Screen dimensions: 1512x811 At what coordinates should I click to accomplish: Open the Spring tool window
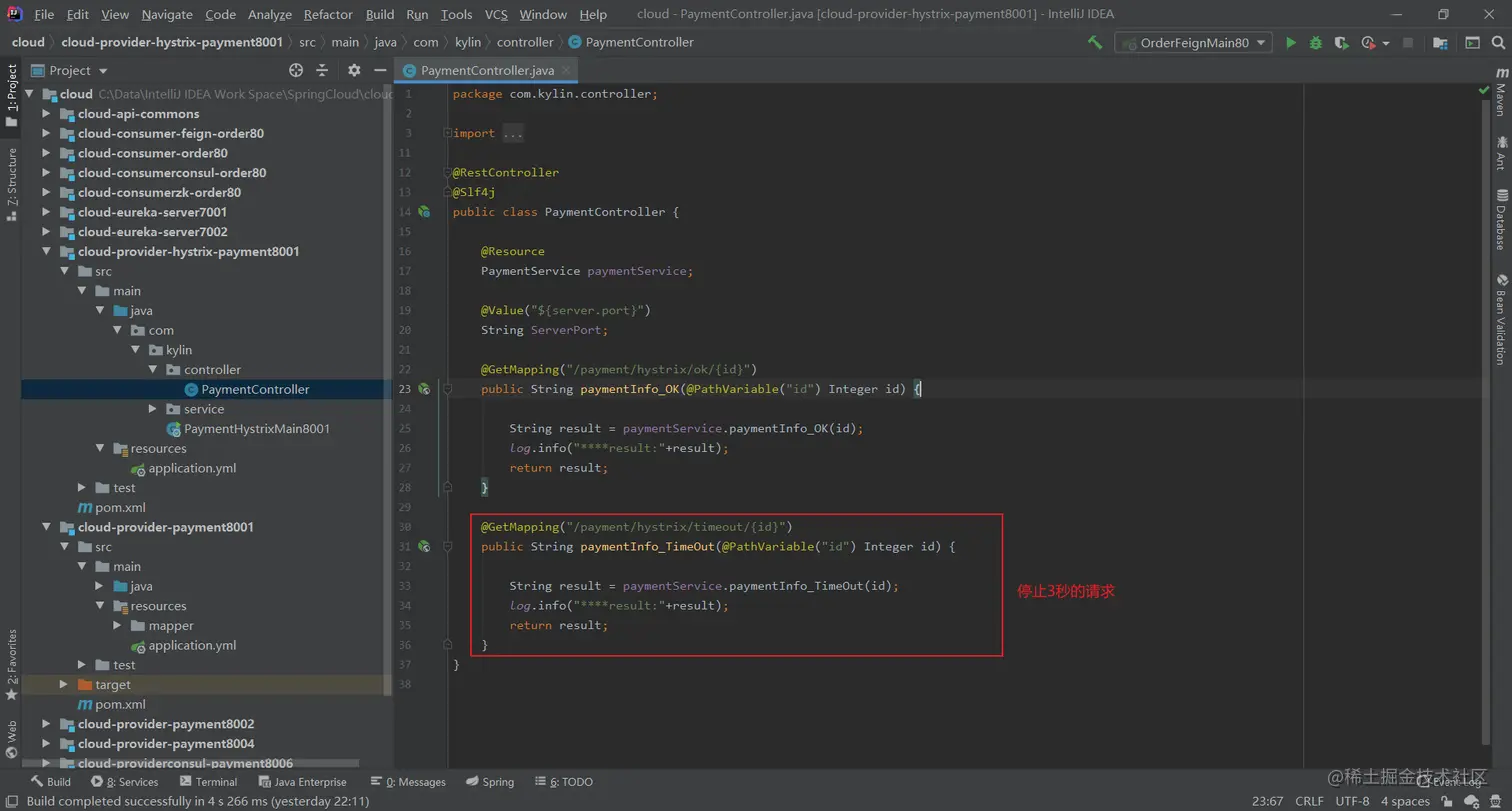click(489, 782)
